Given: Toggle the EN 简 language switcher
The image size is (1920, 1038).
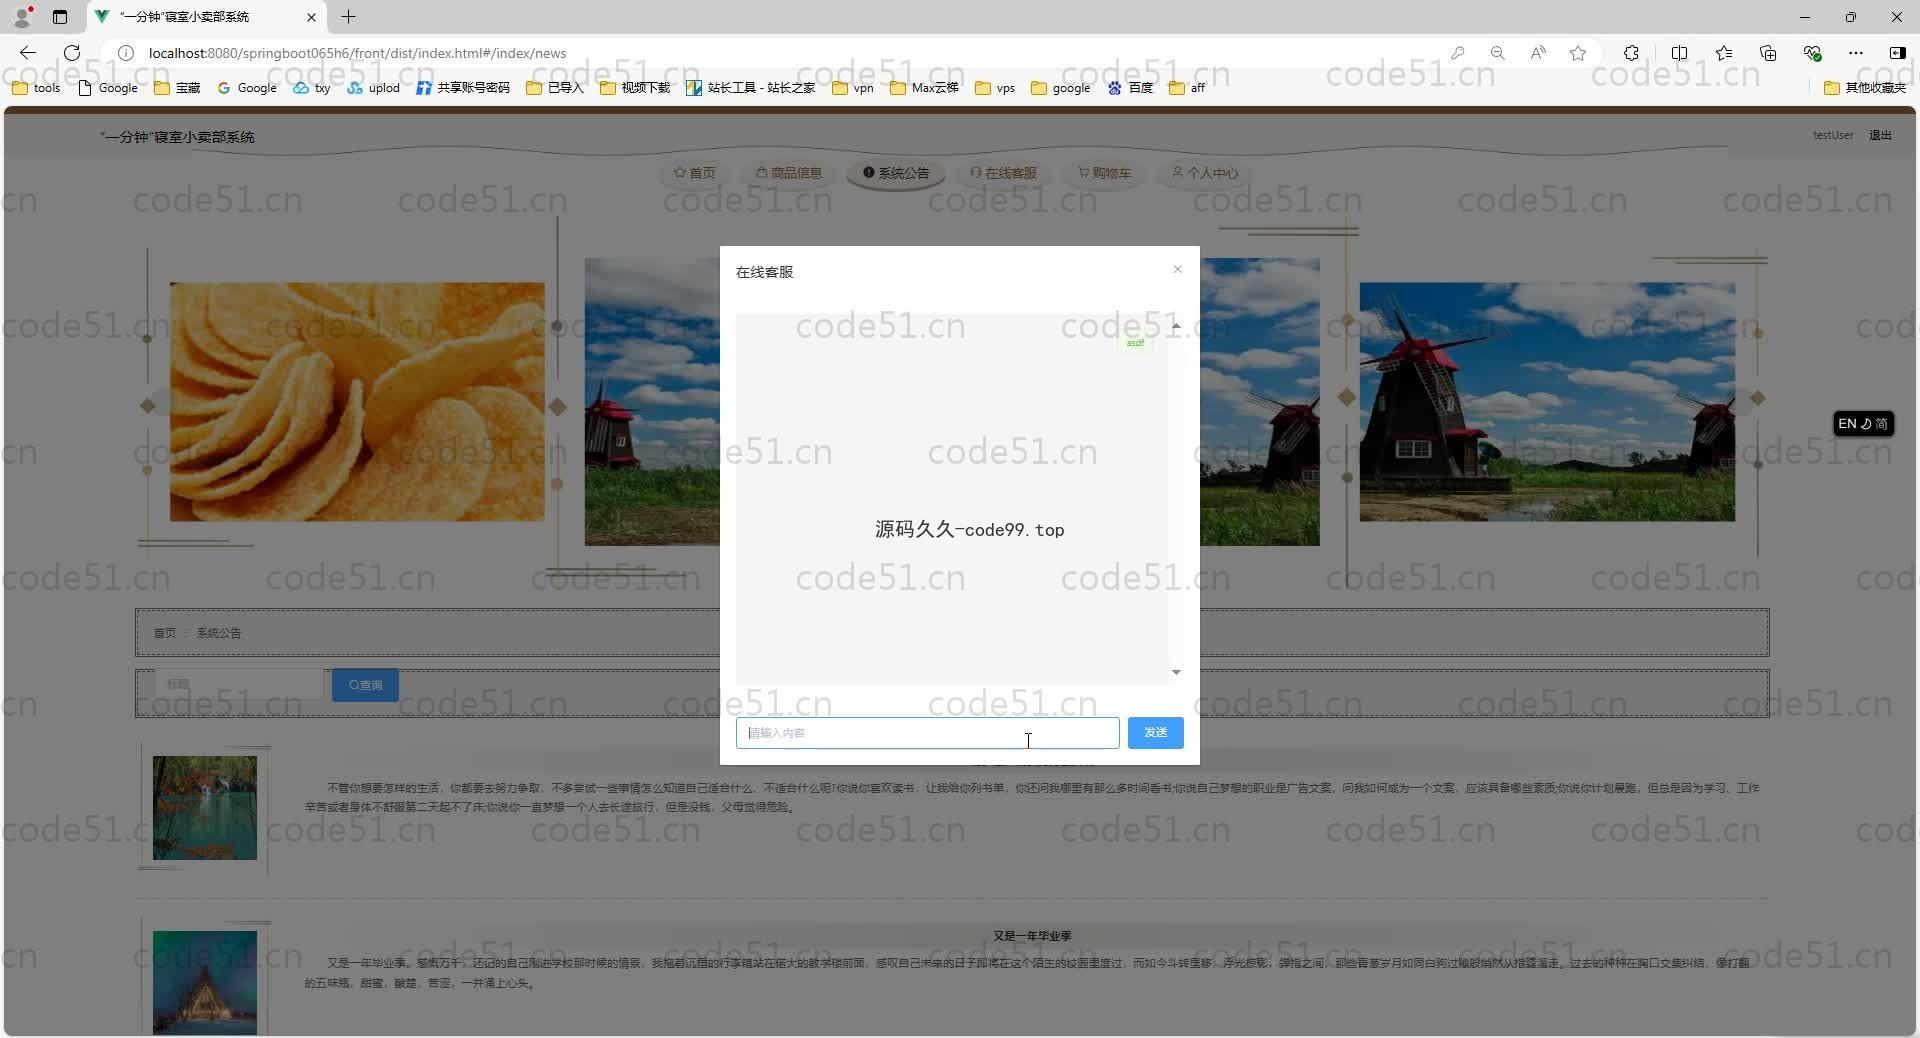Looking at the screenshot, I should 1862,424.
